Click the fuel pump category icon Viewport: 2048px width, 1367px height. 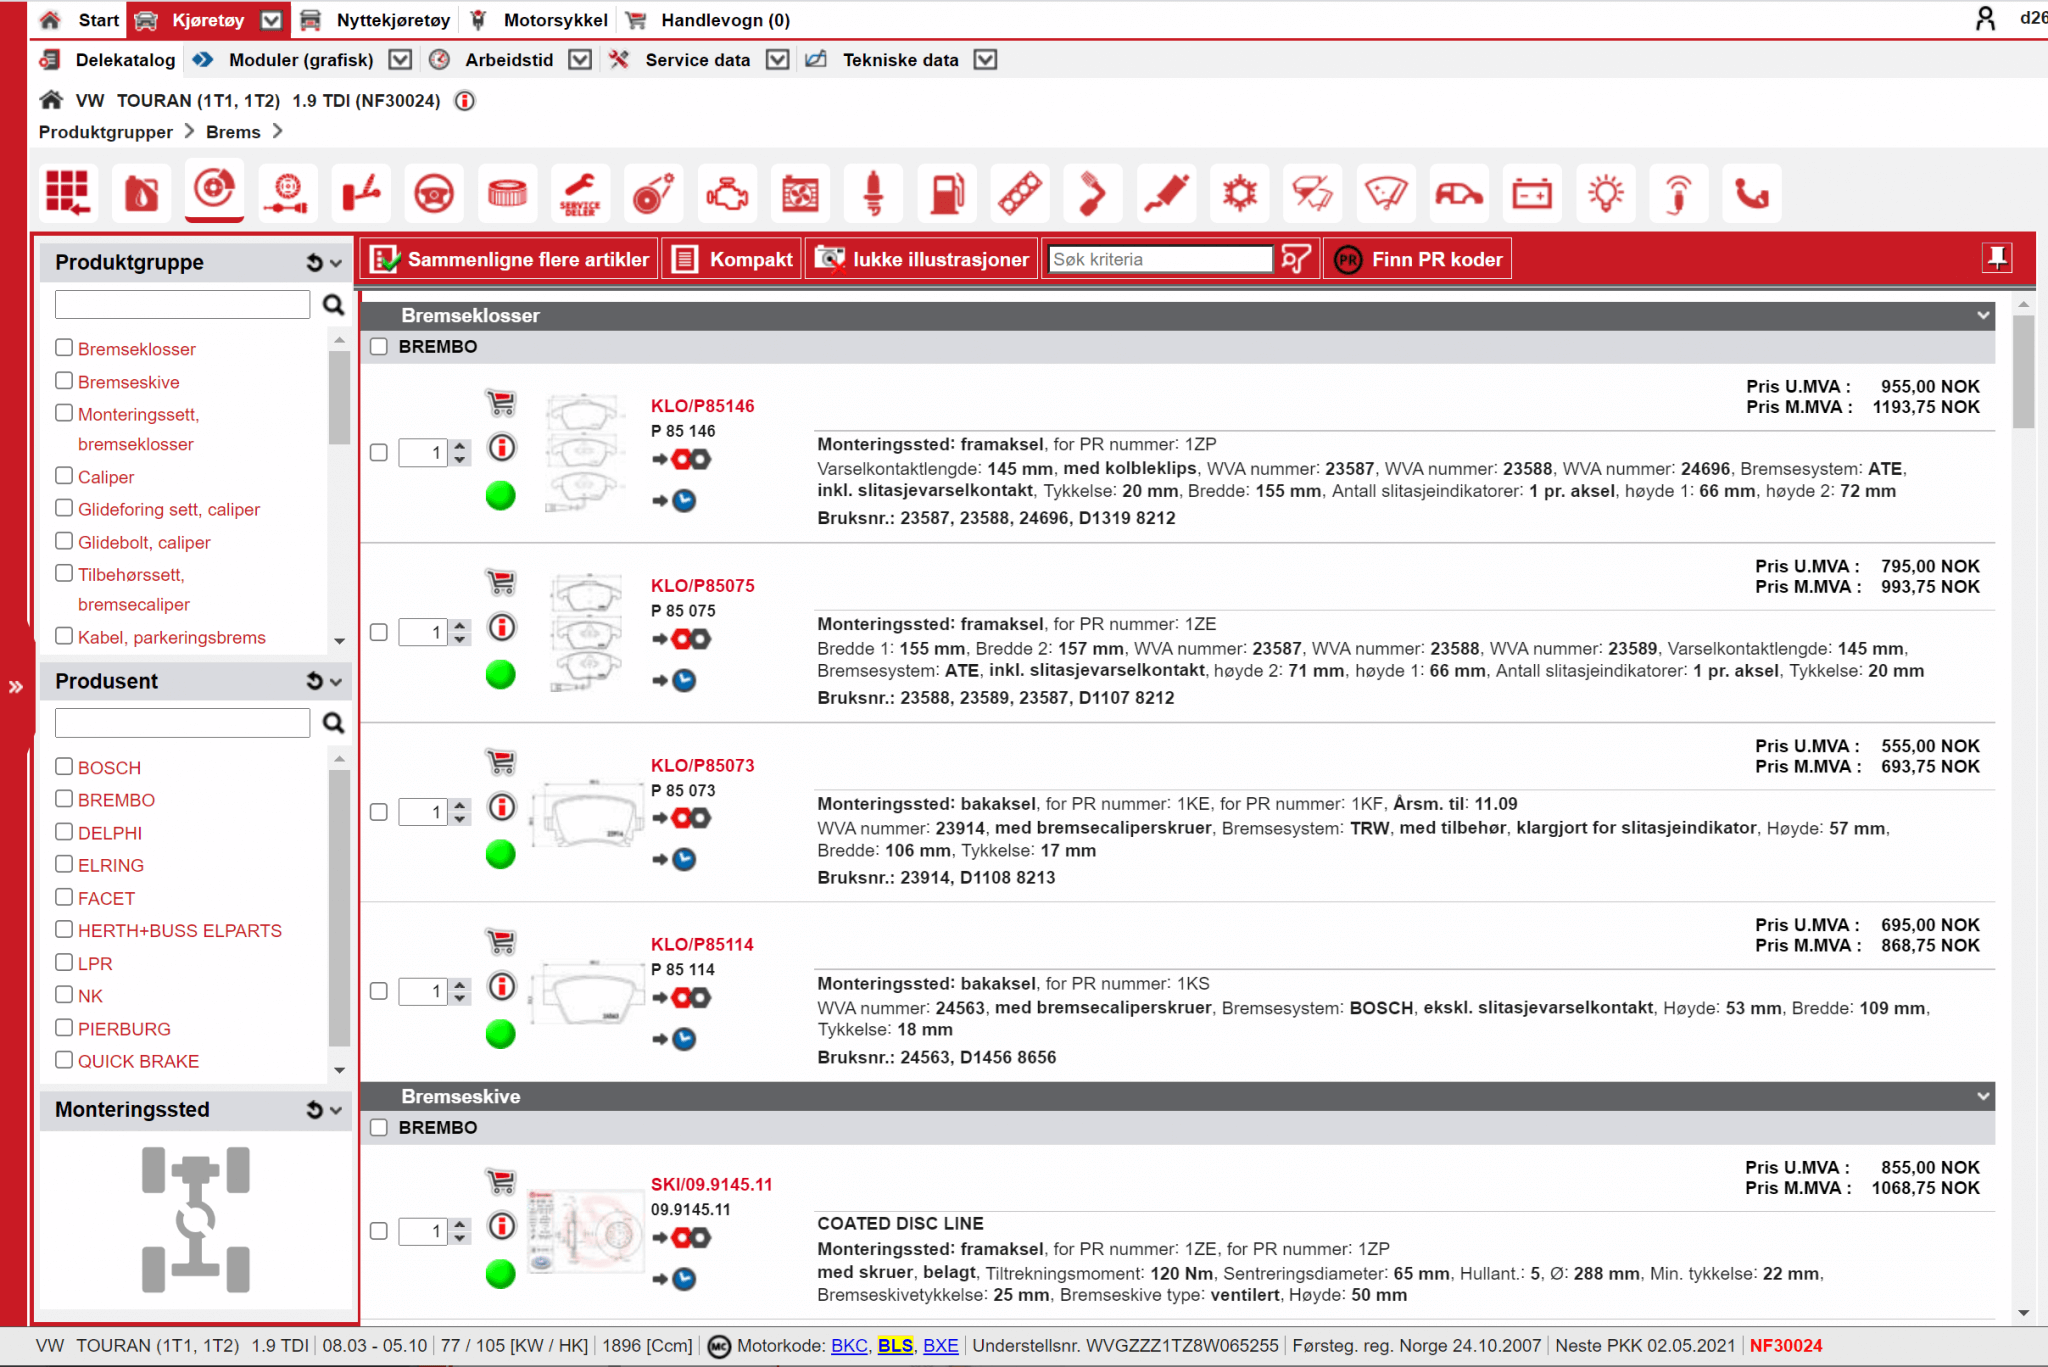[x=946, y=193]
